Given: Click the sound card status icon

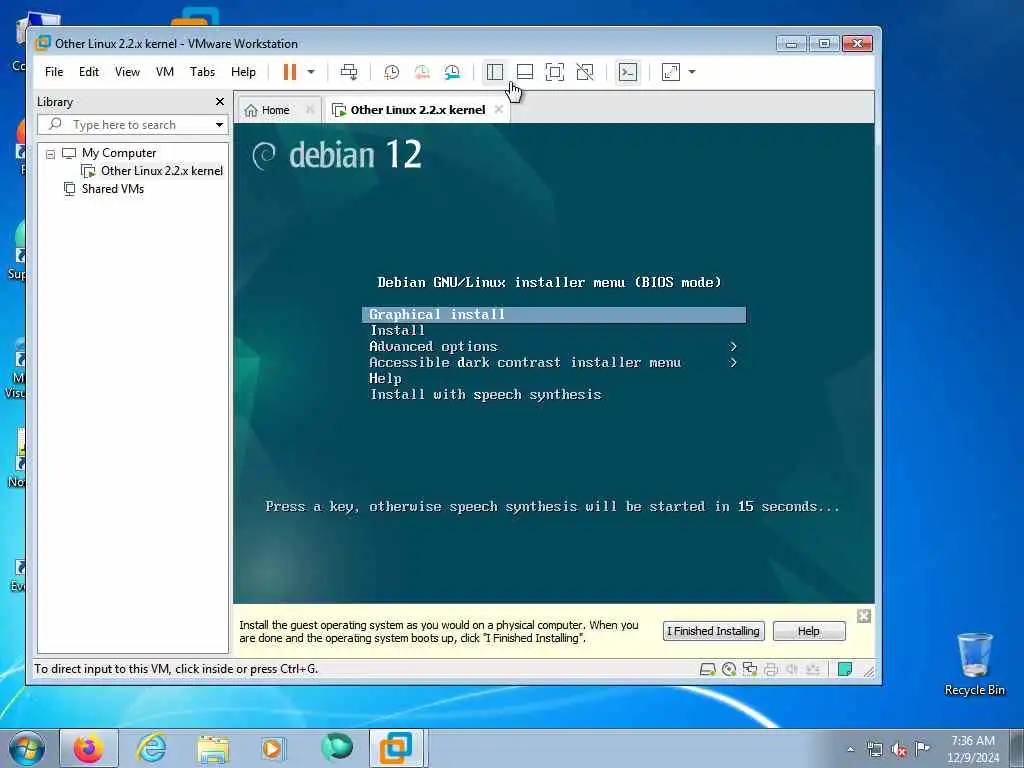Looking at the screenshot, I should (792, 669).
